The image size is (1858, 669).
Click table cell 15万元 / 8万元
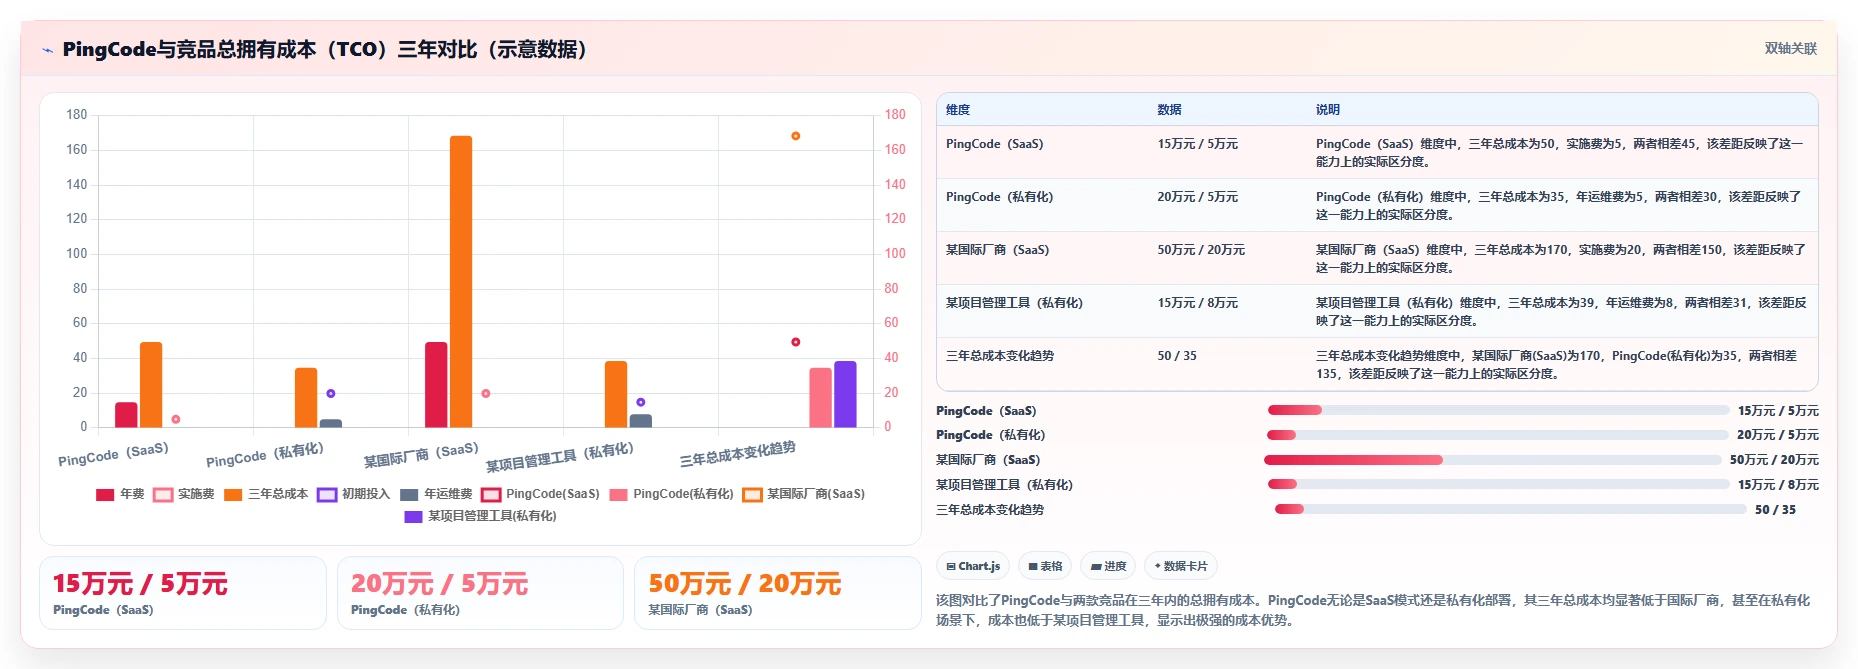coord(1197,303)
